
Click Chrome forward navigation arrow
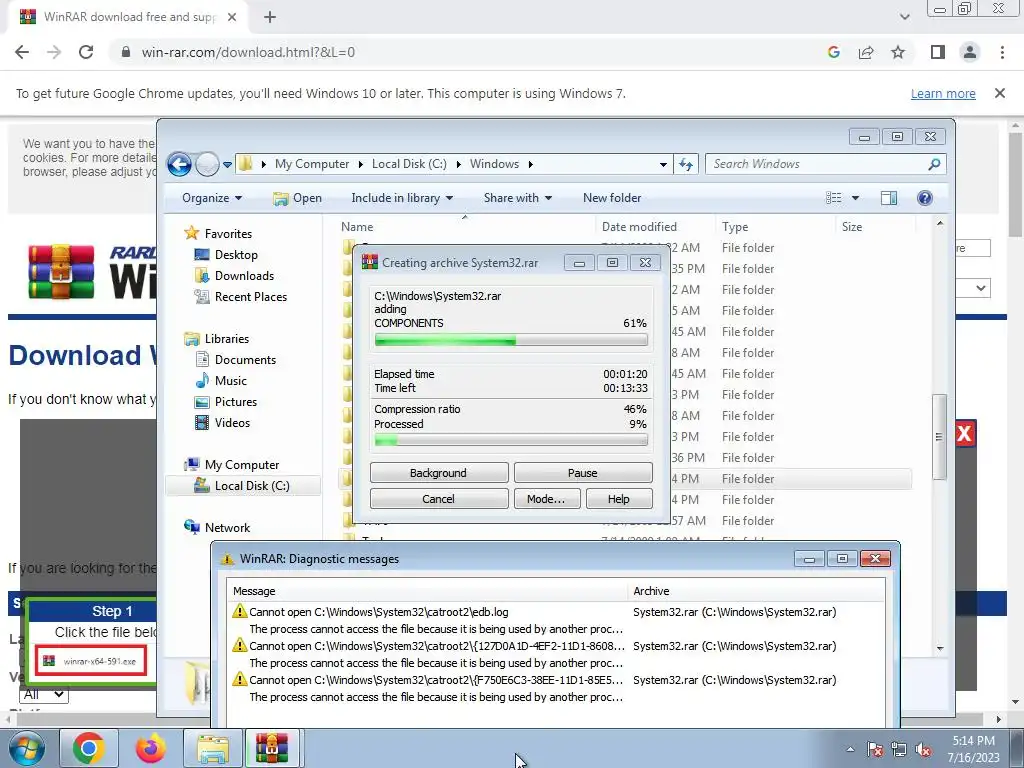click(54, 52)
